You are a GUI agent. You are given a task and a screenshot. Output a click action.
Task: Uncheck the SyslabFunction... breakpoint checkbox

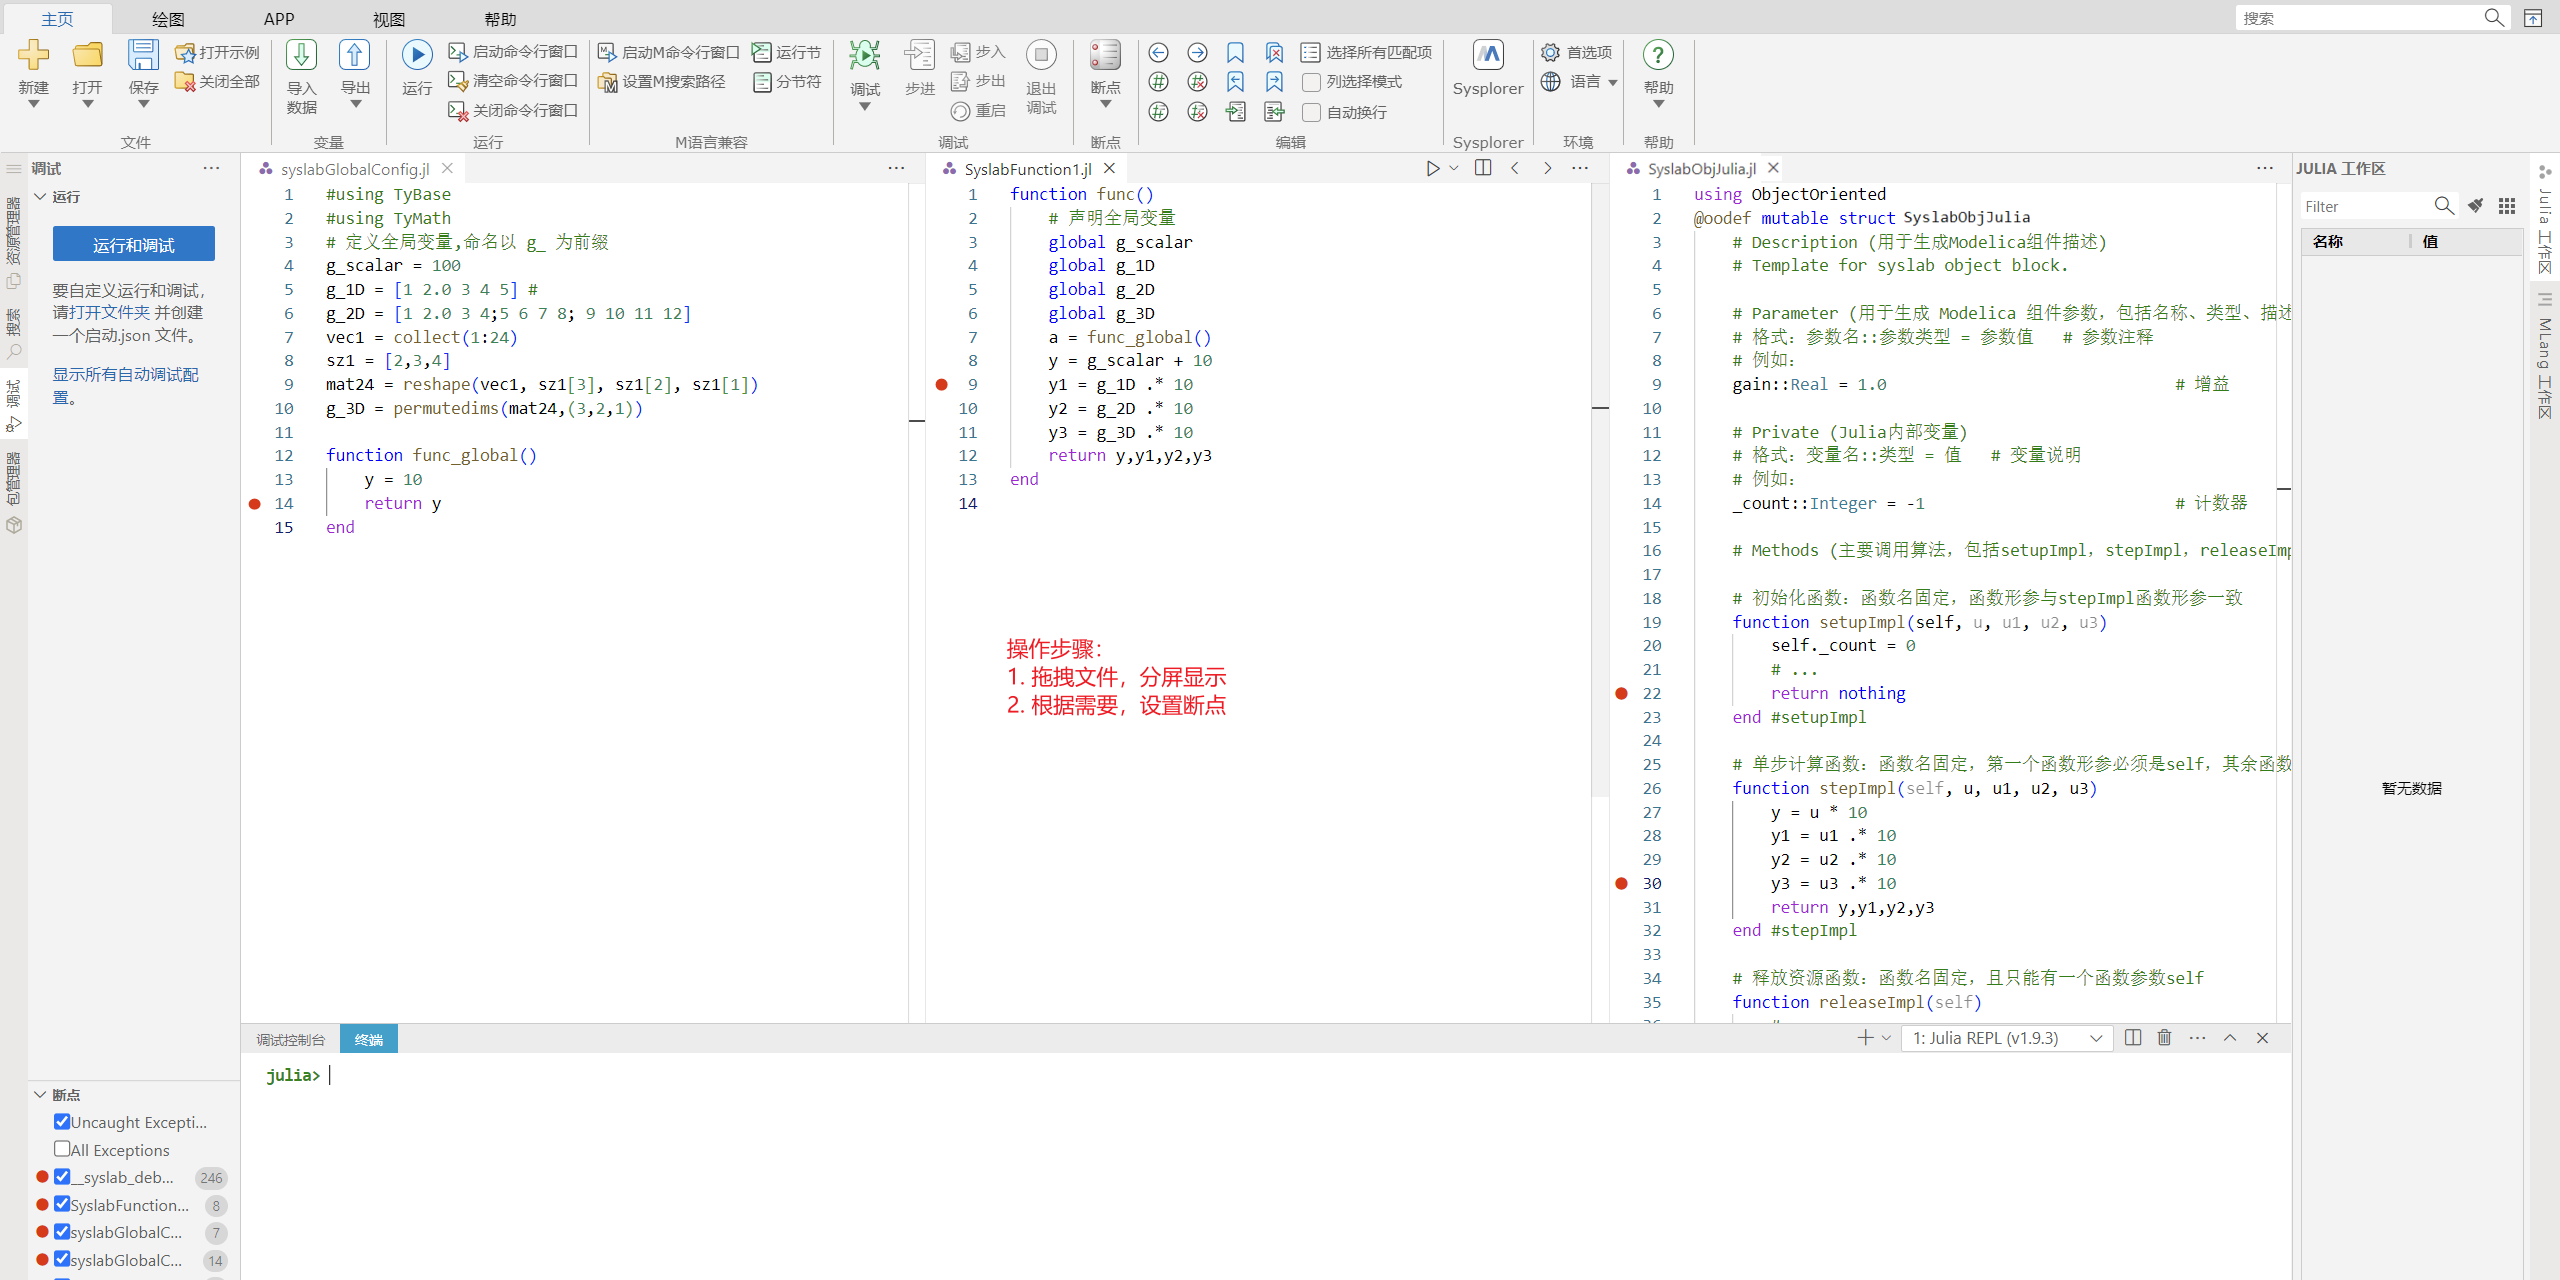pyautogui.click(x=62, y=1204)
